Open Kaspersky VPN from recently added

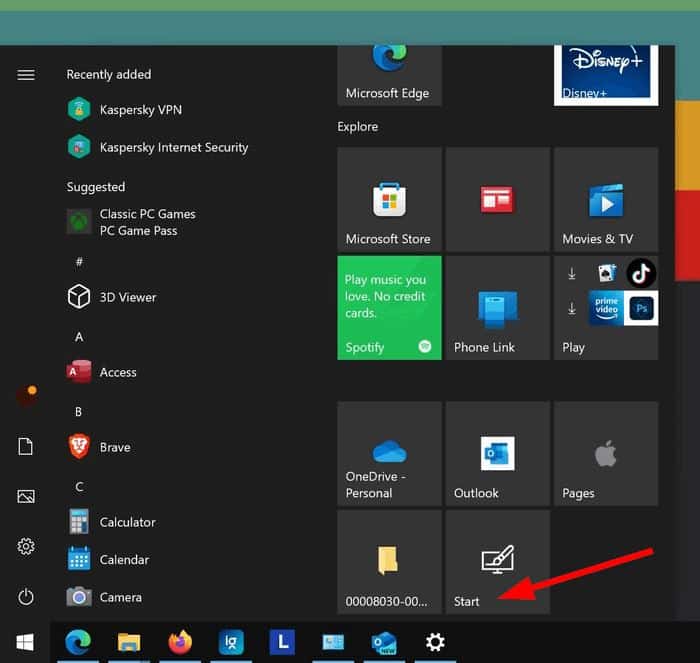[x=125, y=110]
